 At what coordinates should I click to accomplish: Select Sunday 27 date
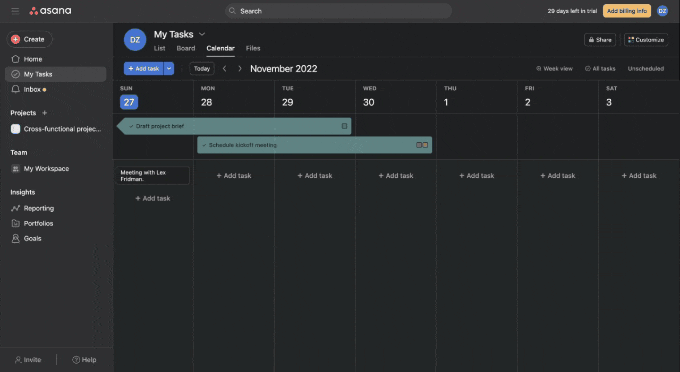coord(129,102)
